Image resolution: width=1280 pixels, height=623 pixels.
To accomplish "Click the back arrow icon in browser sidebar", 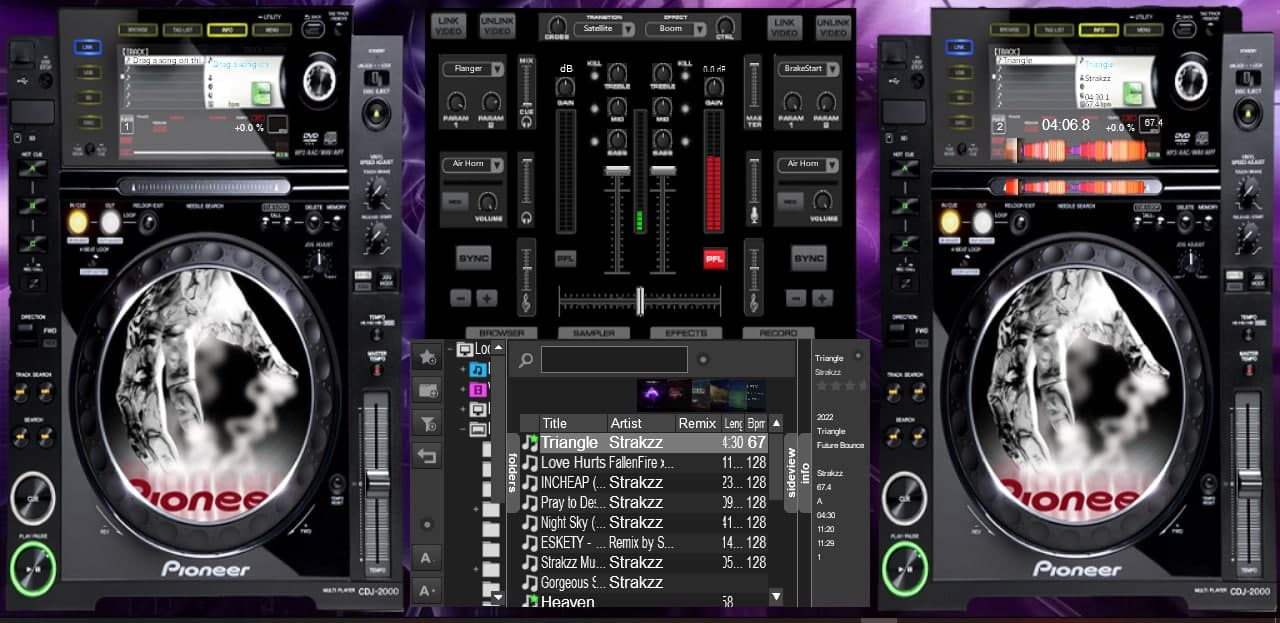I will click(x=428, y=456).
